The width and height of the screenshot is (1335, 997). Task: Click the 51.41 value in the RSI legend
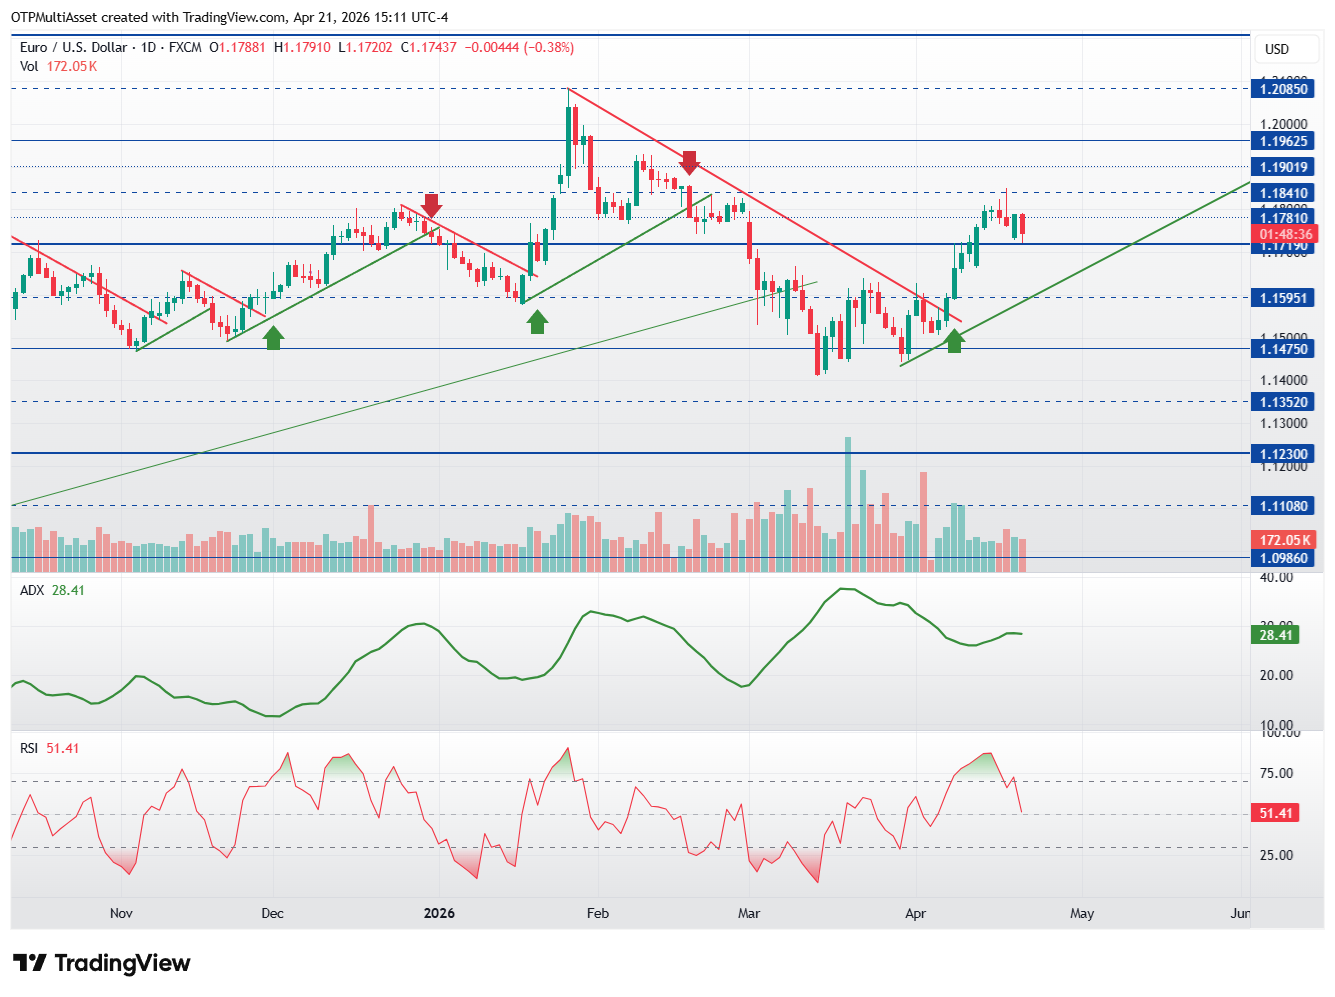click(62, 748)
